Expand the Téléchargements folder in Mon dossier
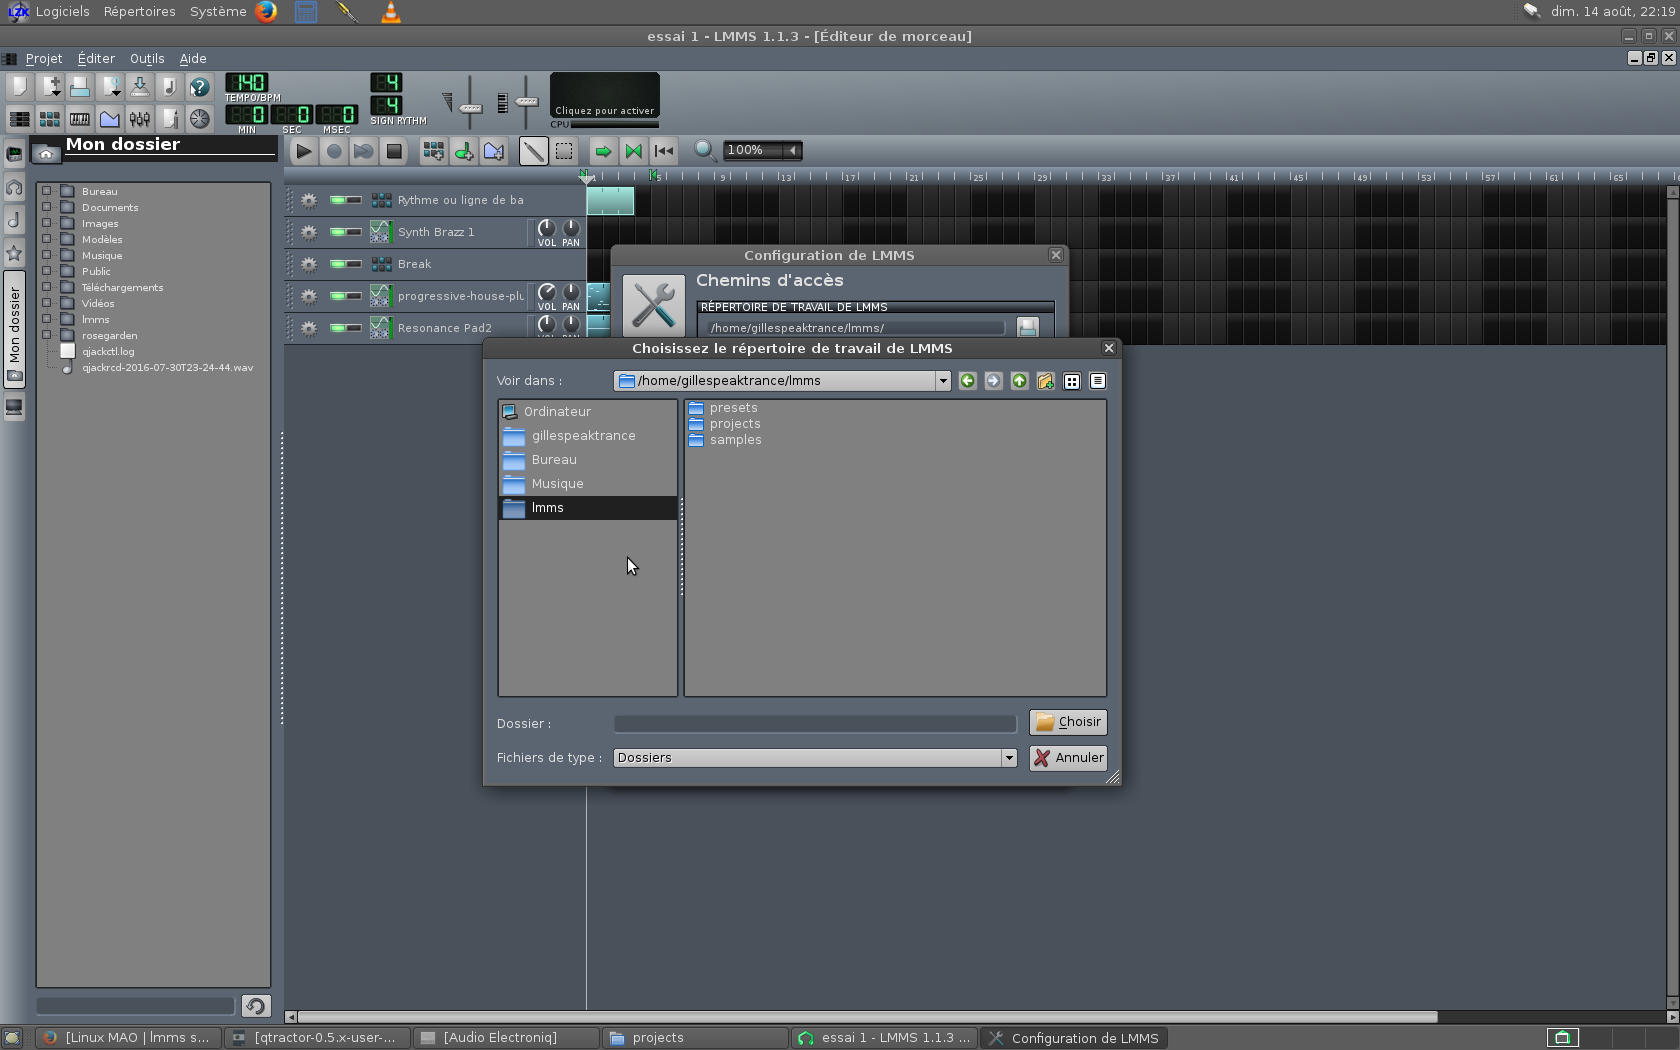 tap(46, 287)
